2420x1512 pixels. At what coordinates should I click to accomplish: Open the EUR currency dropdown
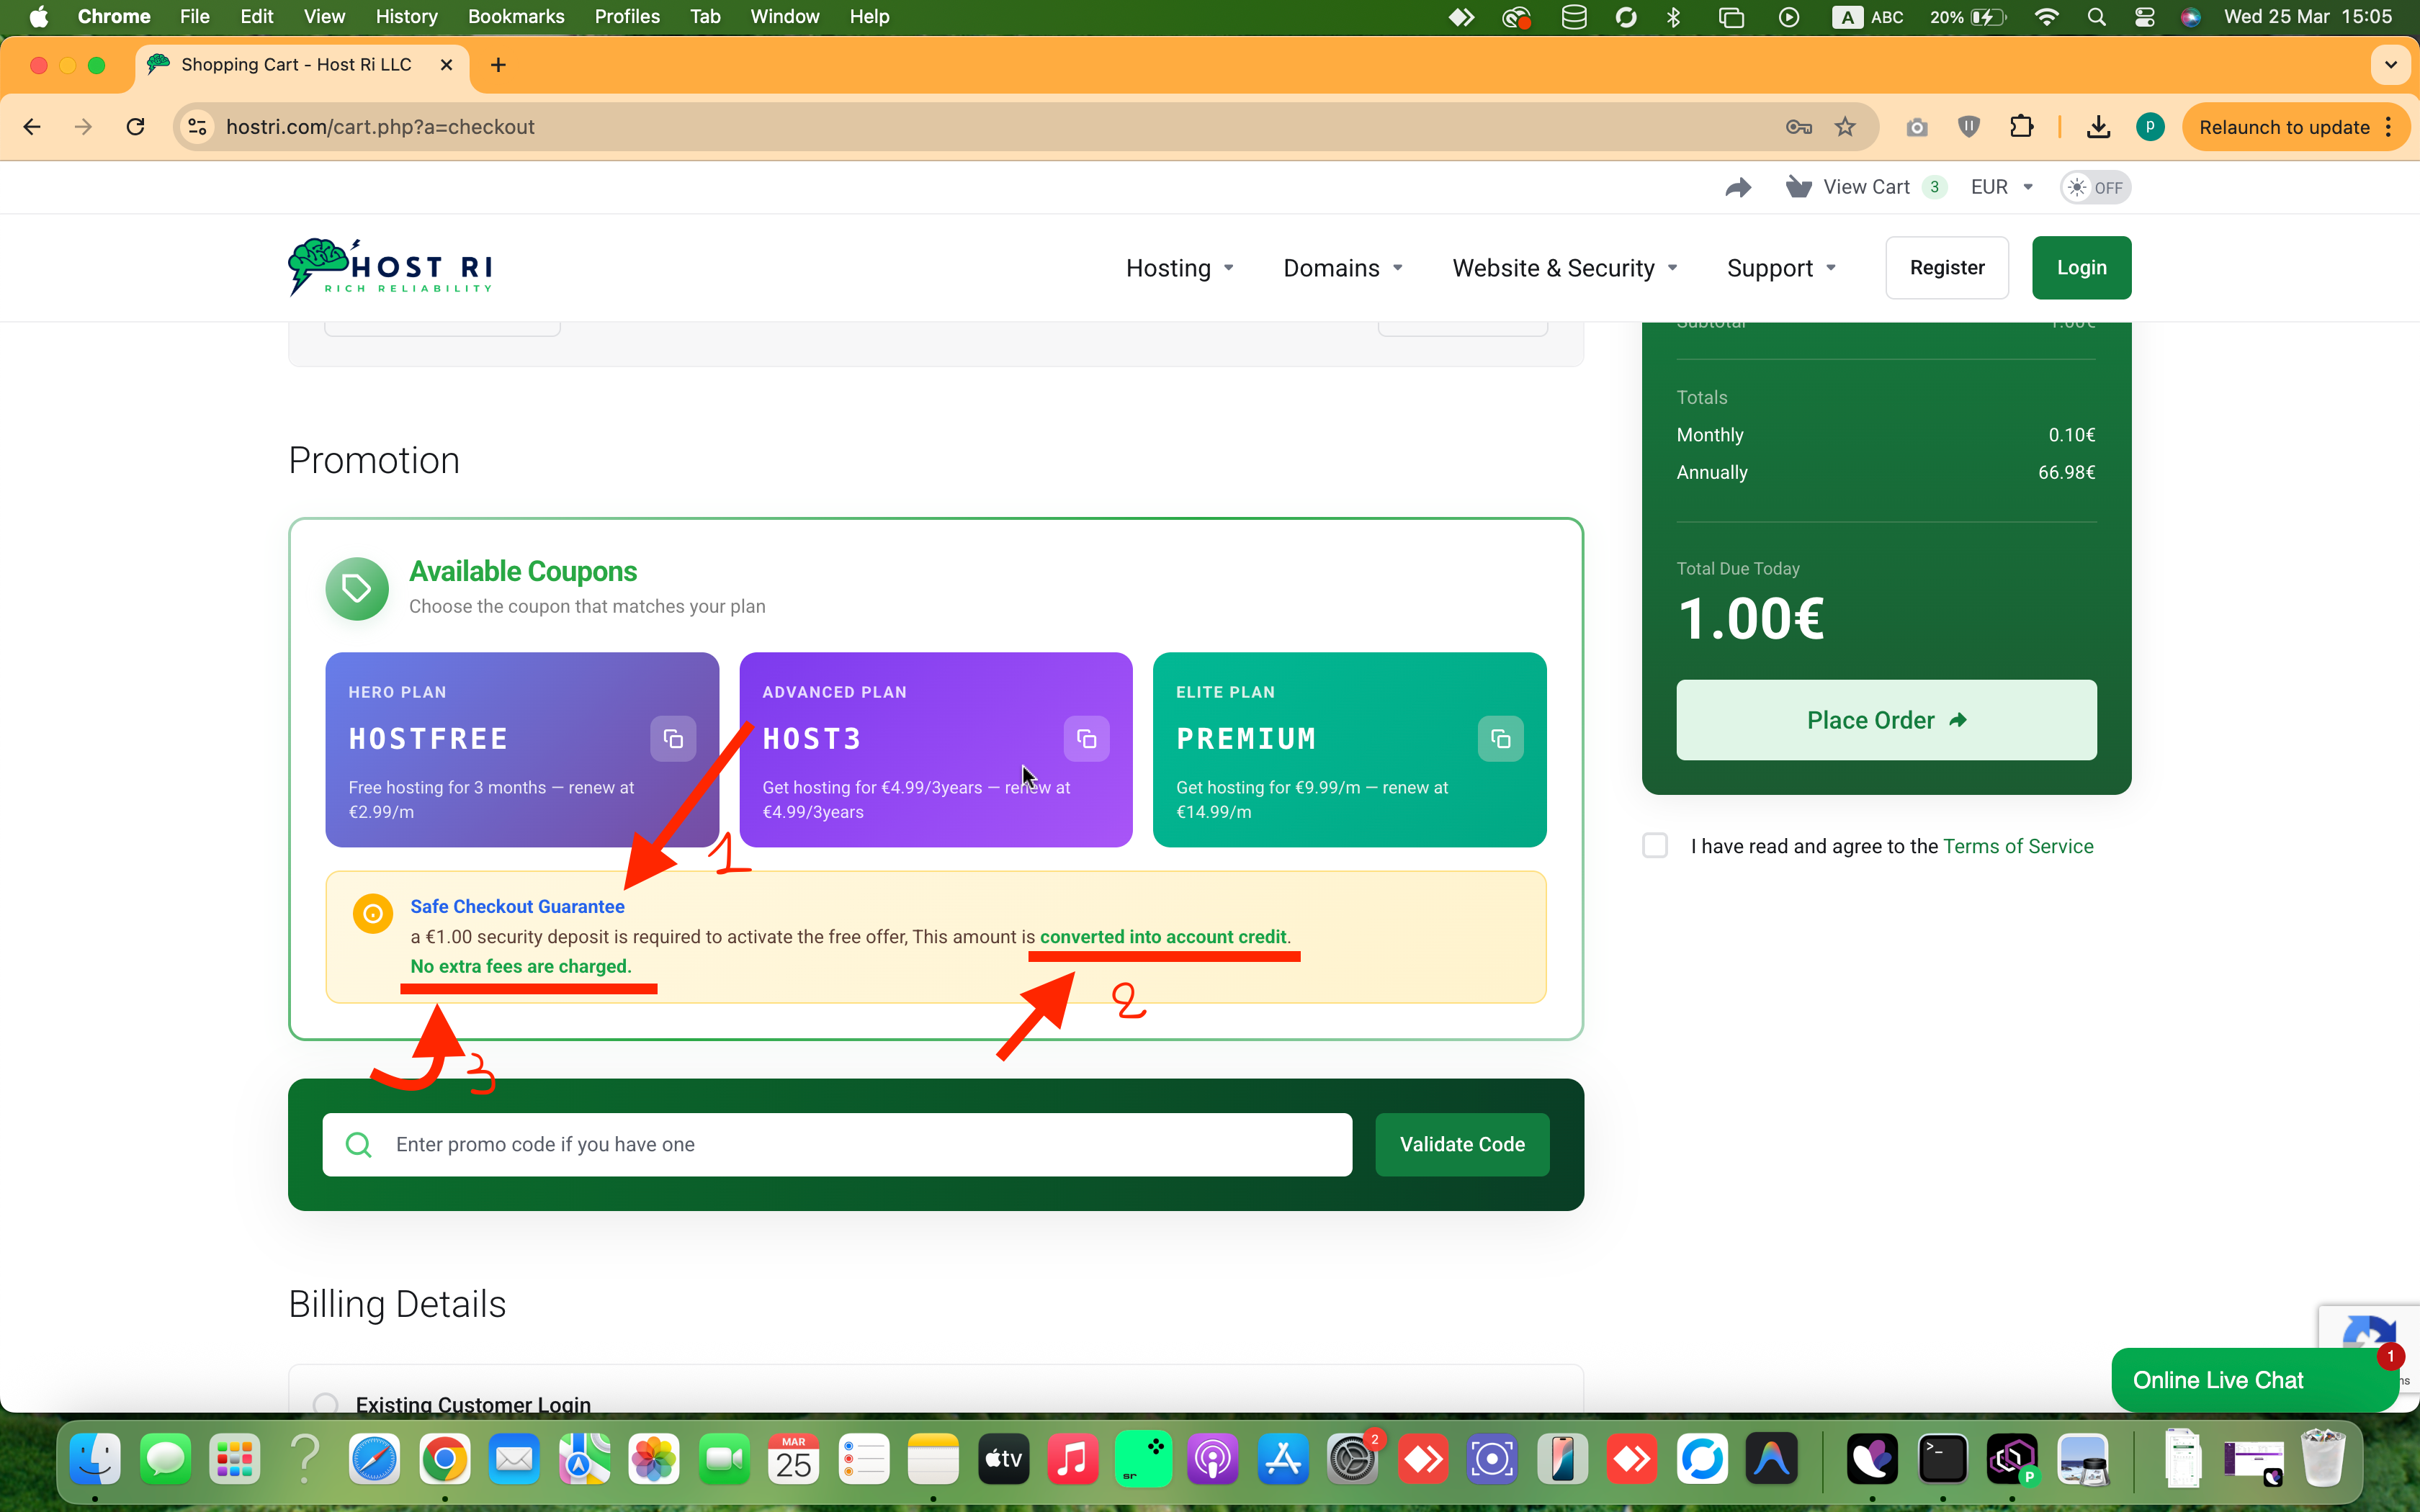[x=2001, y=187]
